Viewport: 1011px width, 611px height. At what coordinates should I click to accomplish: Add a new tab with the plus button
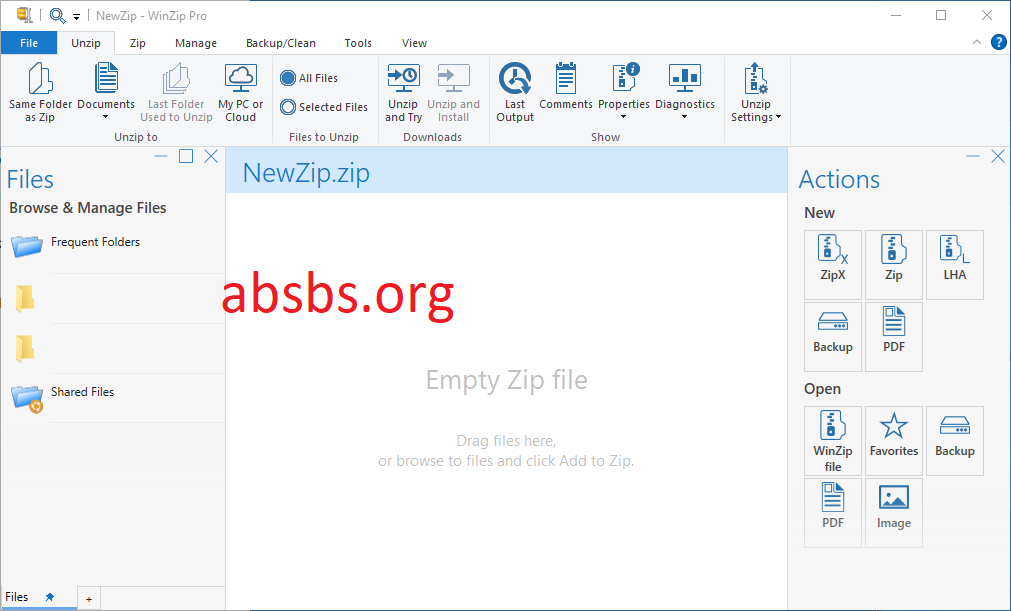(x=88, y=597)
